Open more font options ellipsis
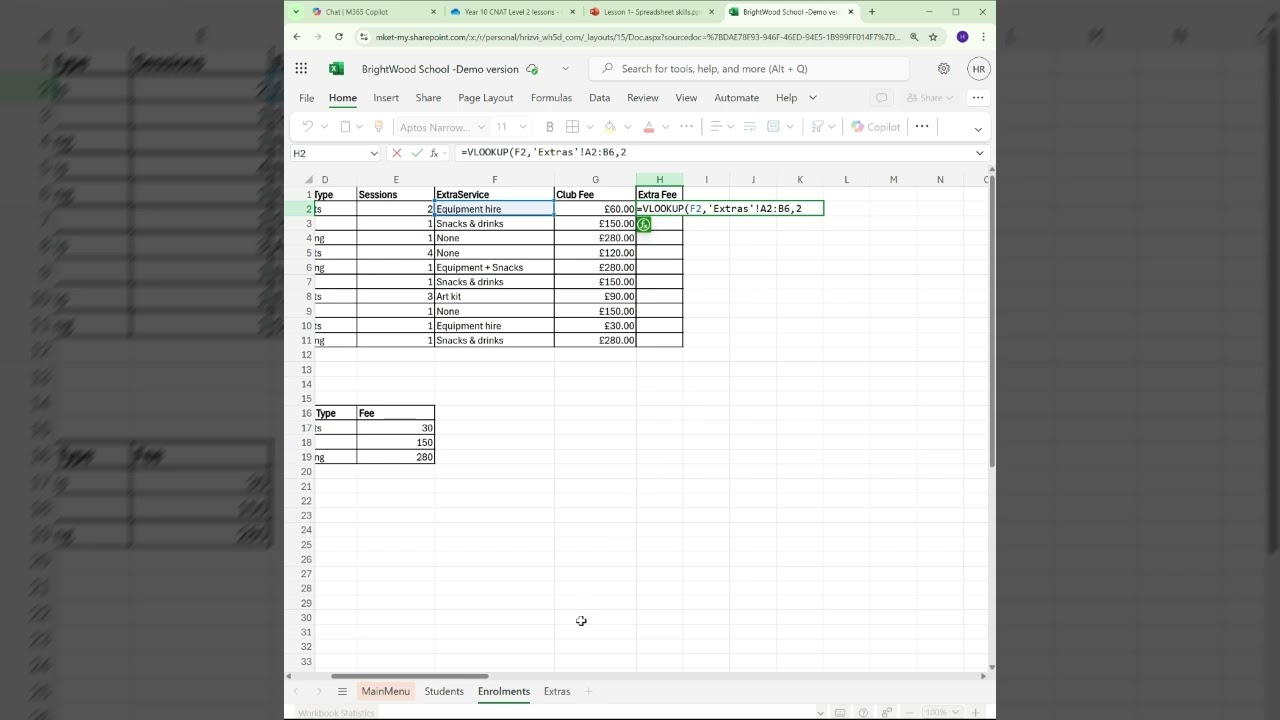 pyautogui.click(x=686, y=127)
